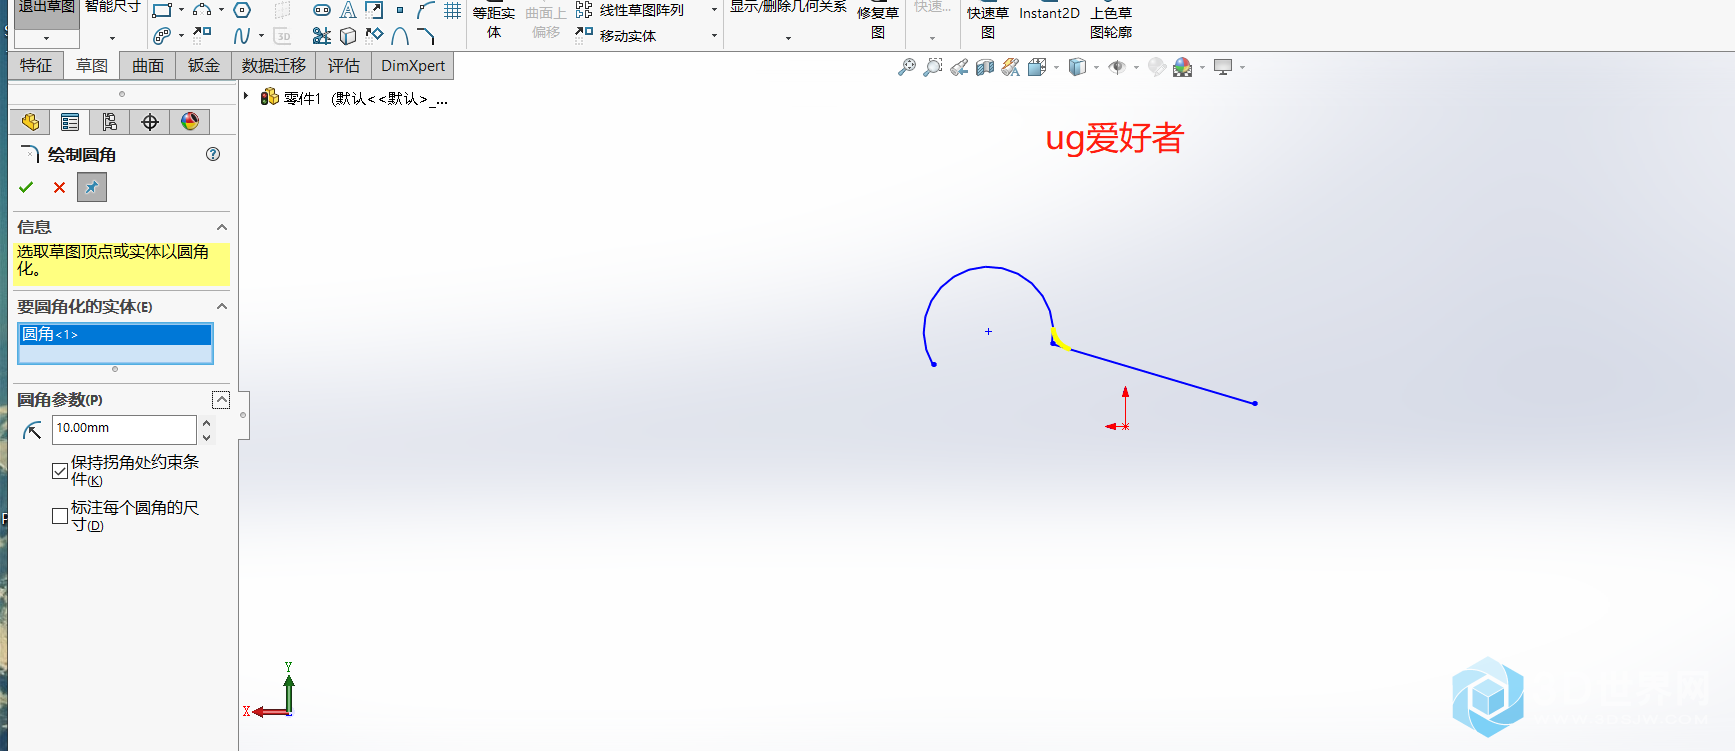Image resolution: width=1735 pixels, height=751 pixels.
Task: Expand the 零件1 flyout tree
Action: [x=246, y=96]
